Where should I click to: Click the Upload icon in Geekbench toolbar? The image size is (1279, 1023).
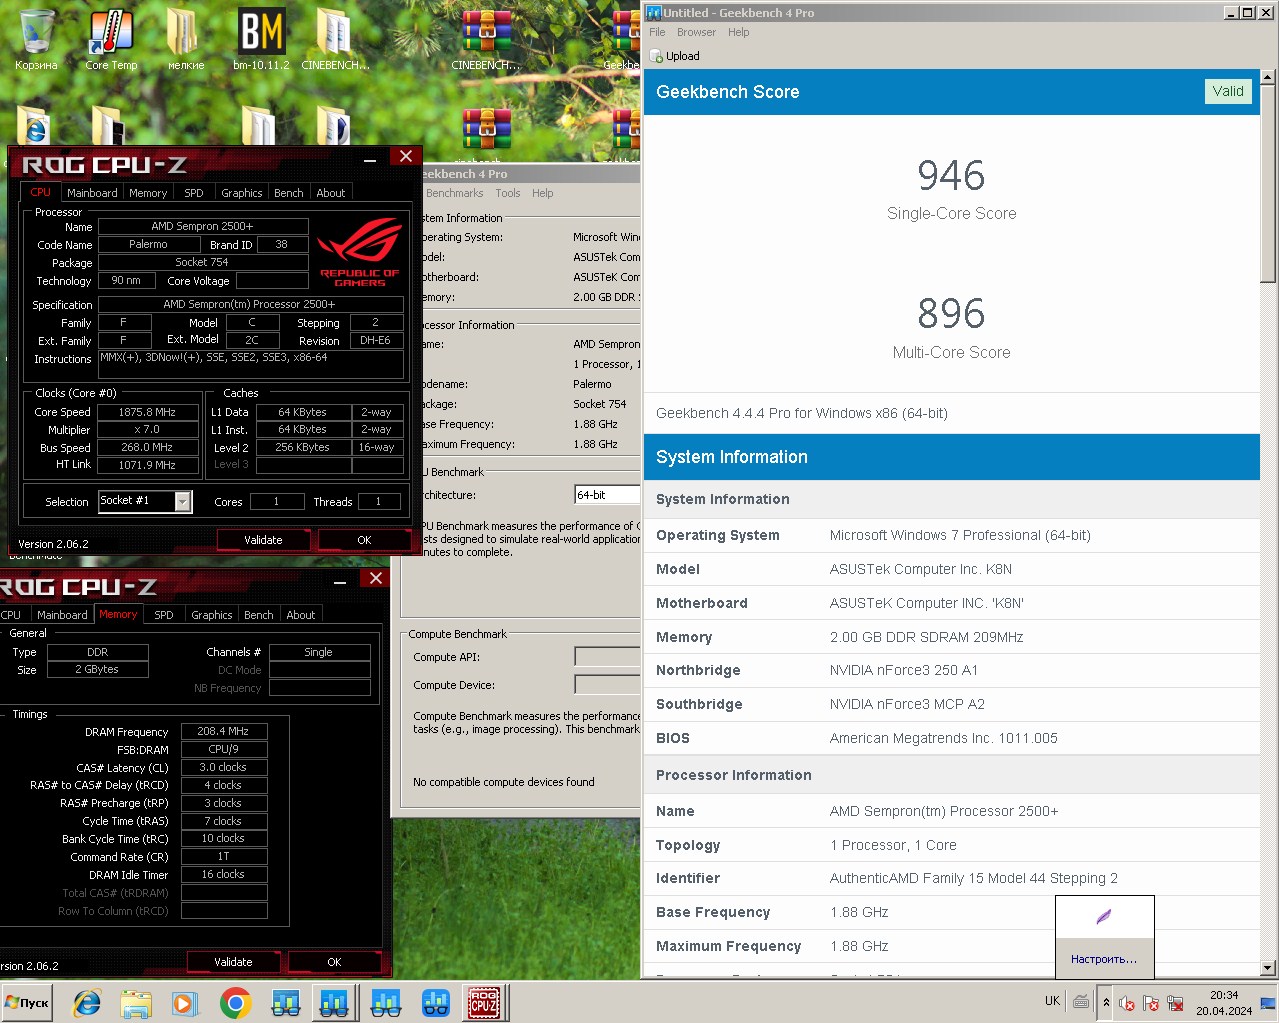click(657, 56)
